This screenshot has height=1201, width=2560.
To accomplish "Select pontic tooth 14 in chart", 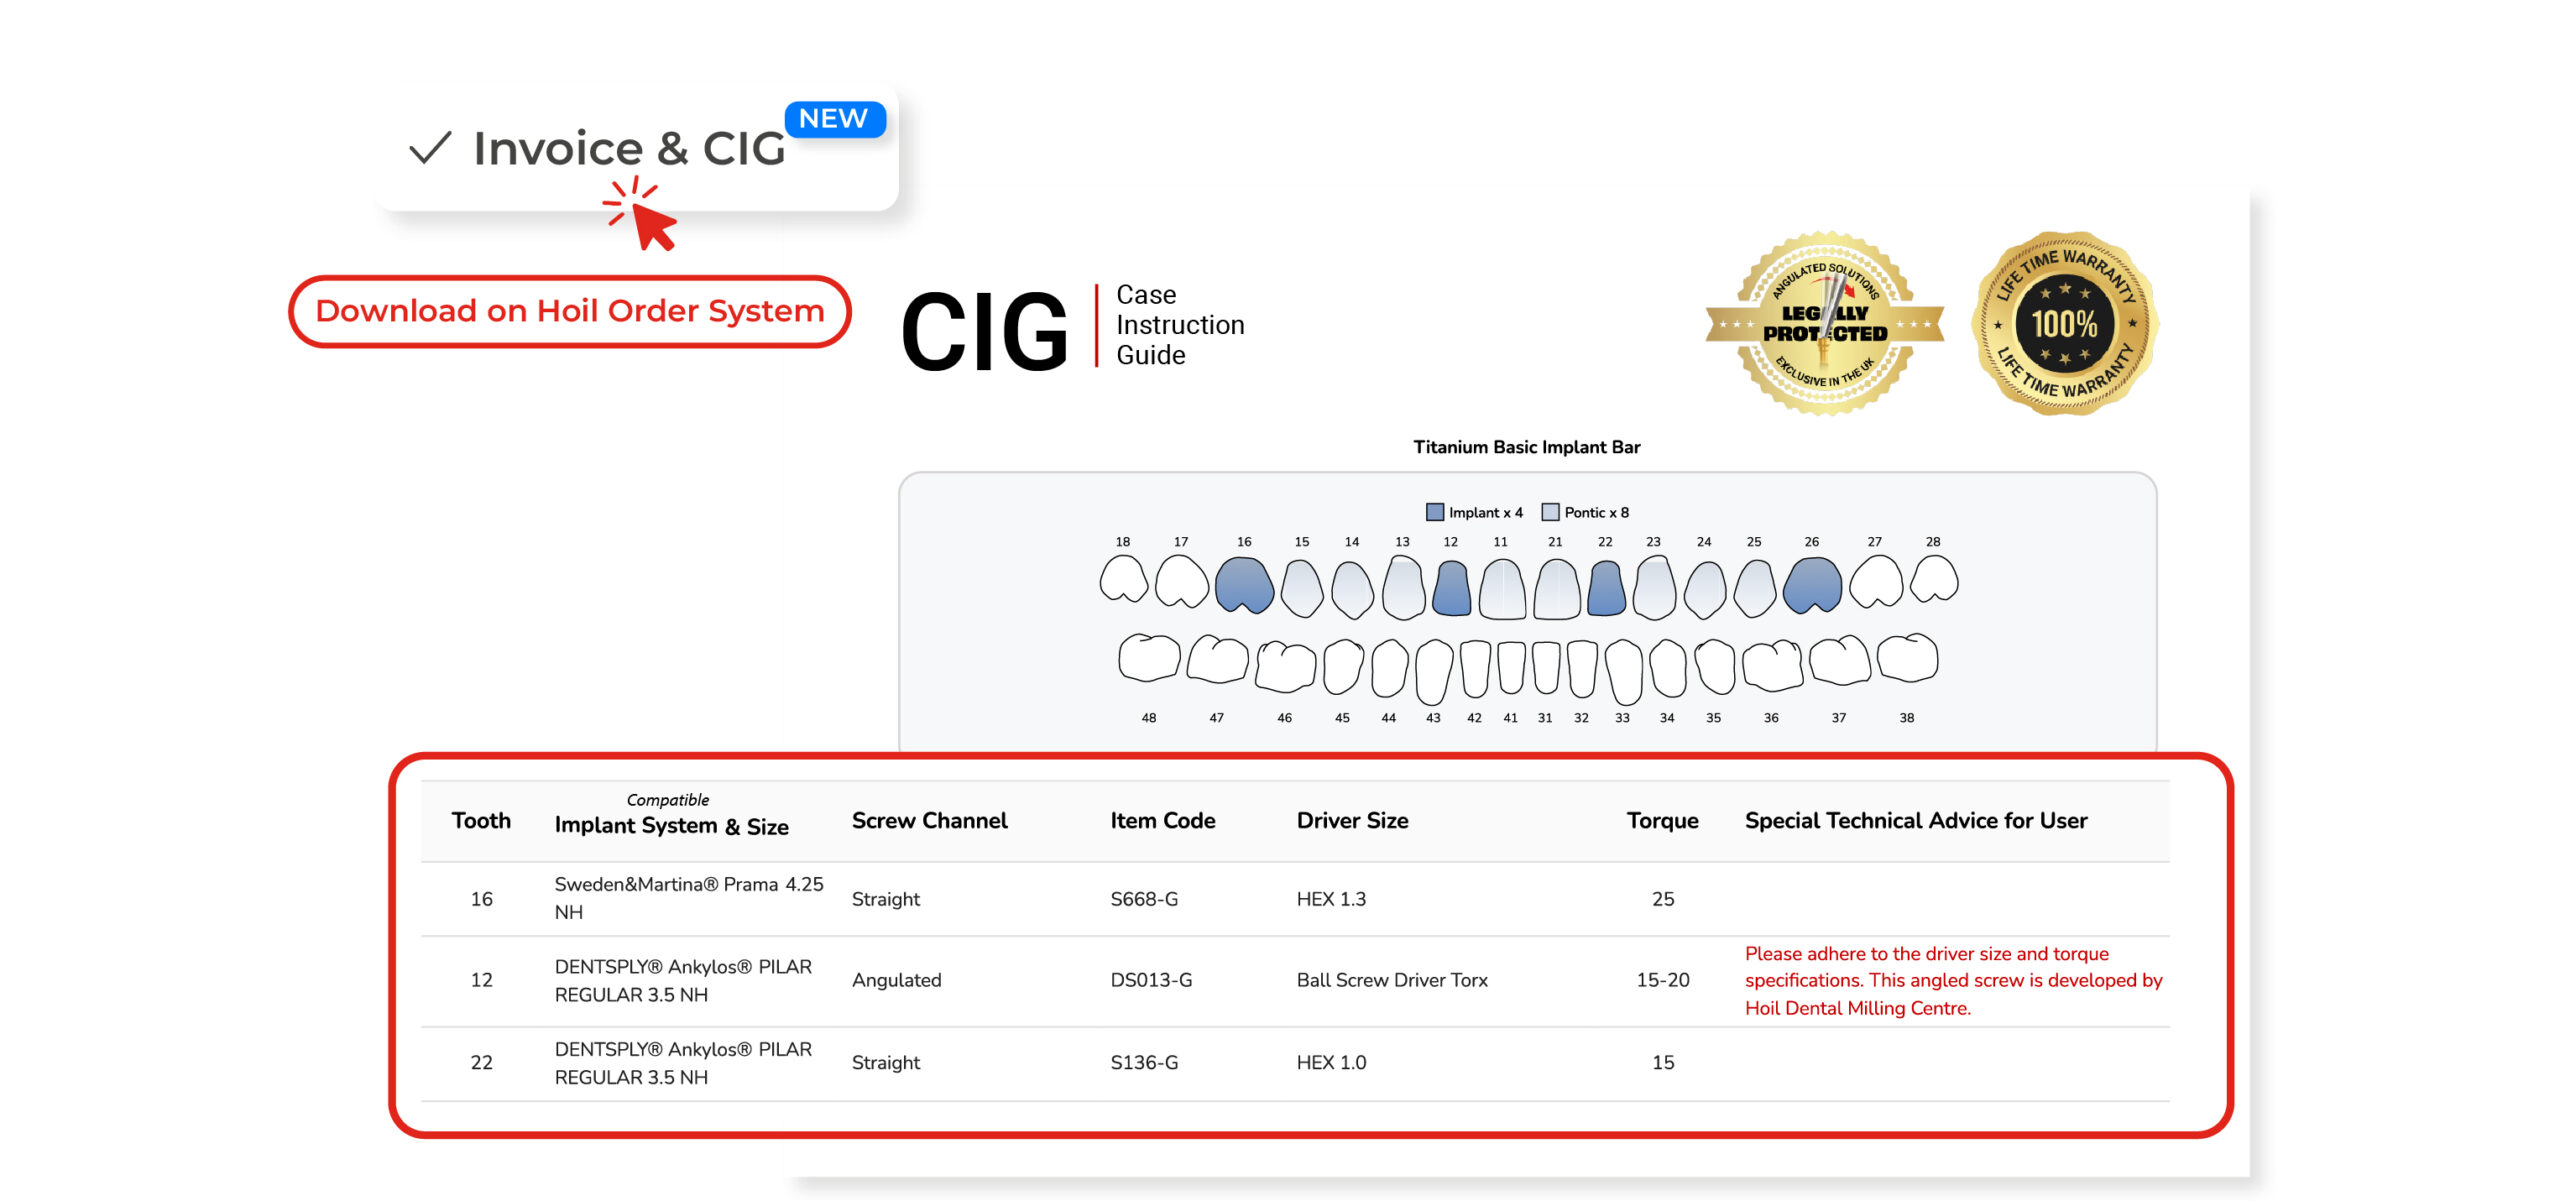I will click(1352, 589).
